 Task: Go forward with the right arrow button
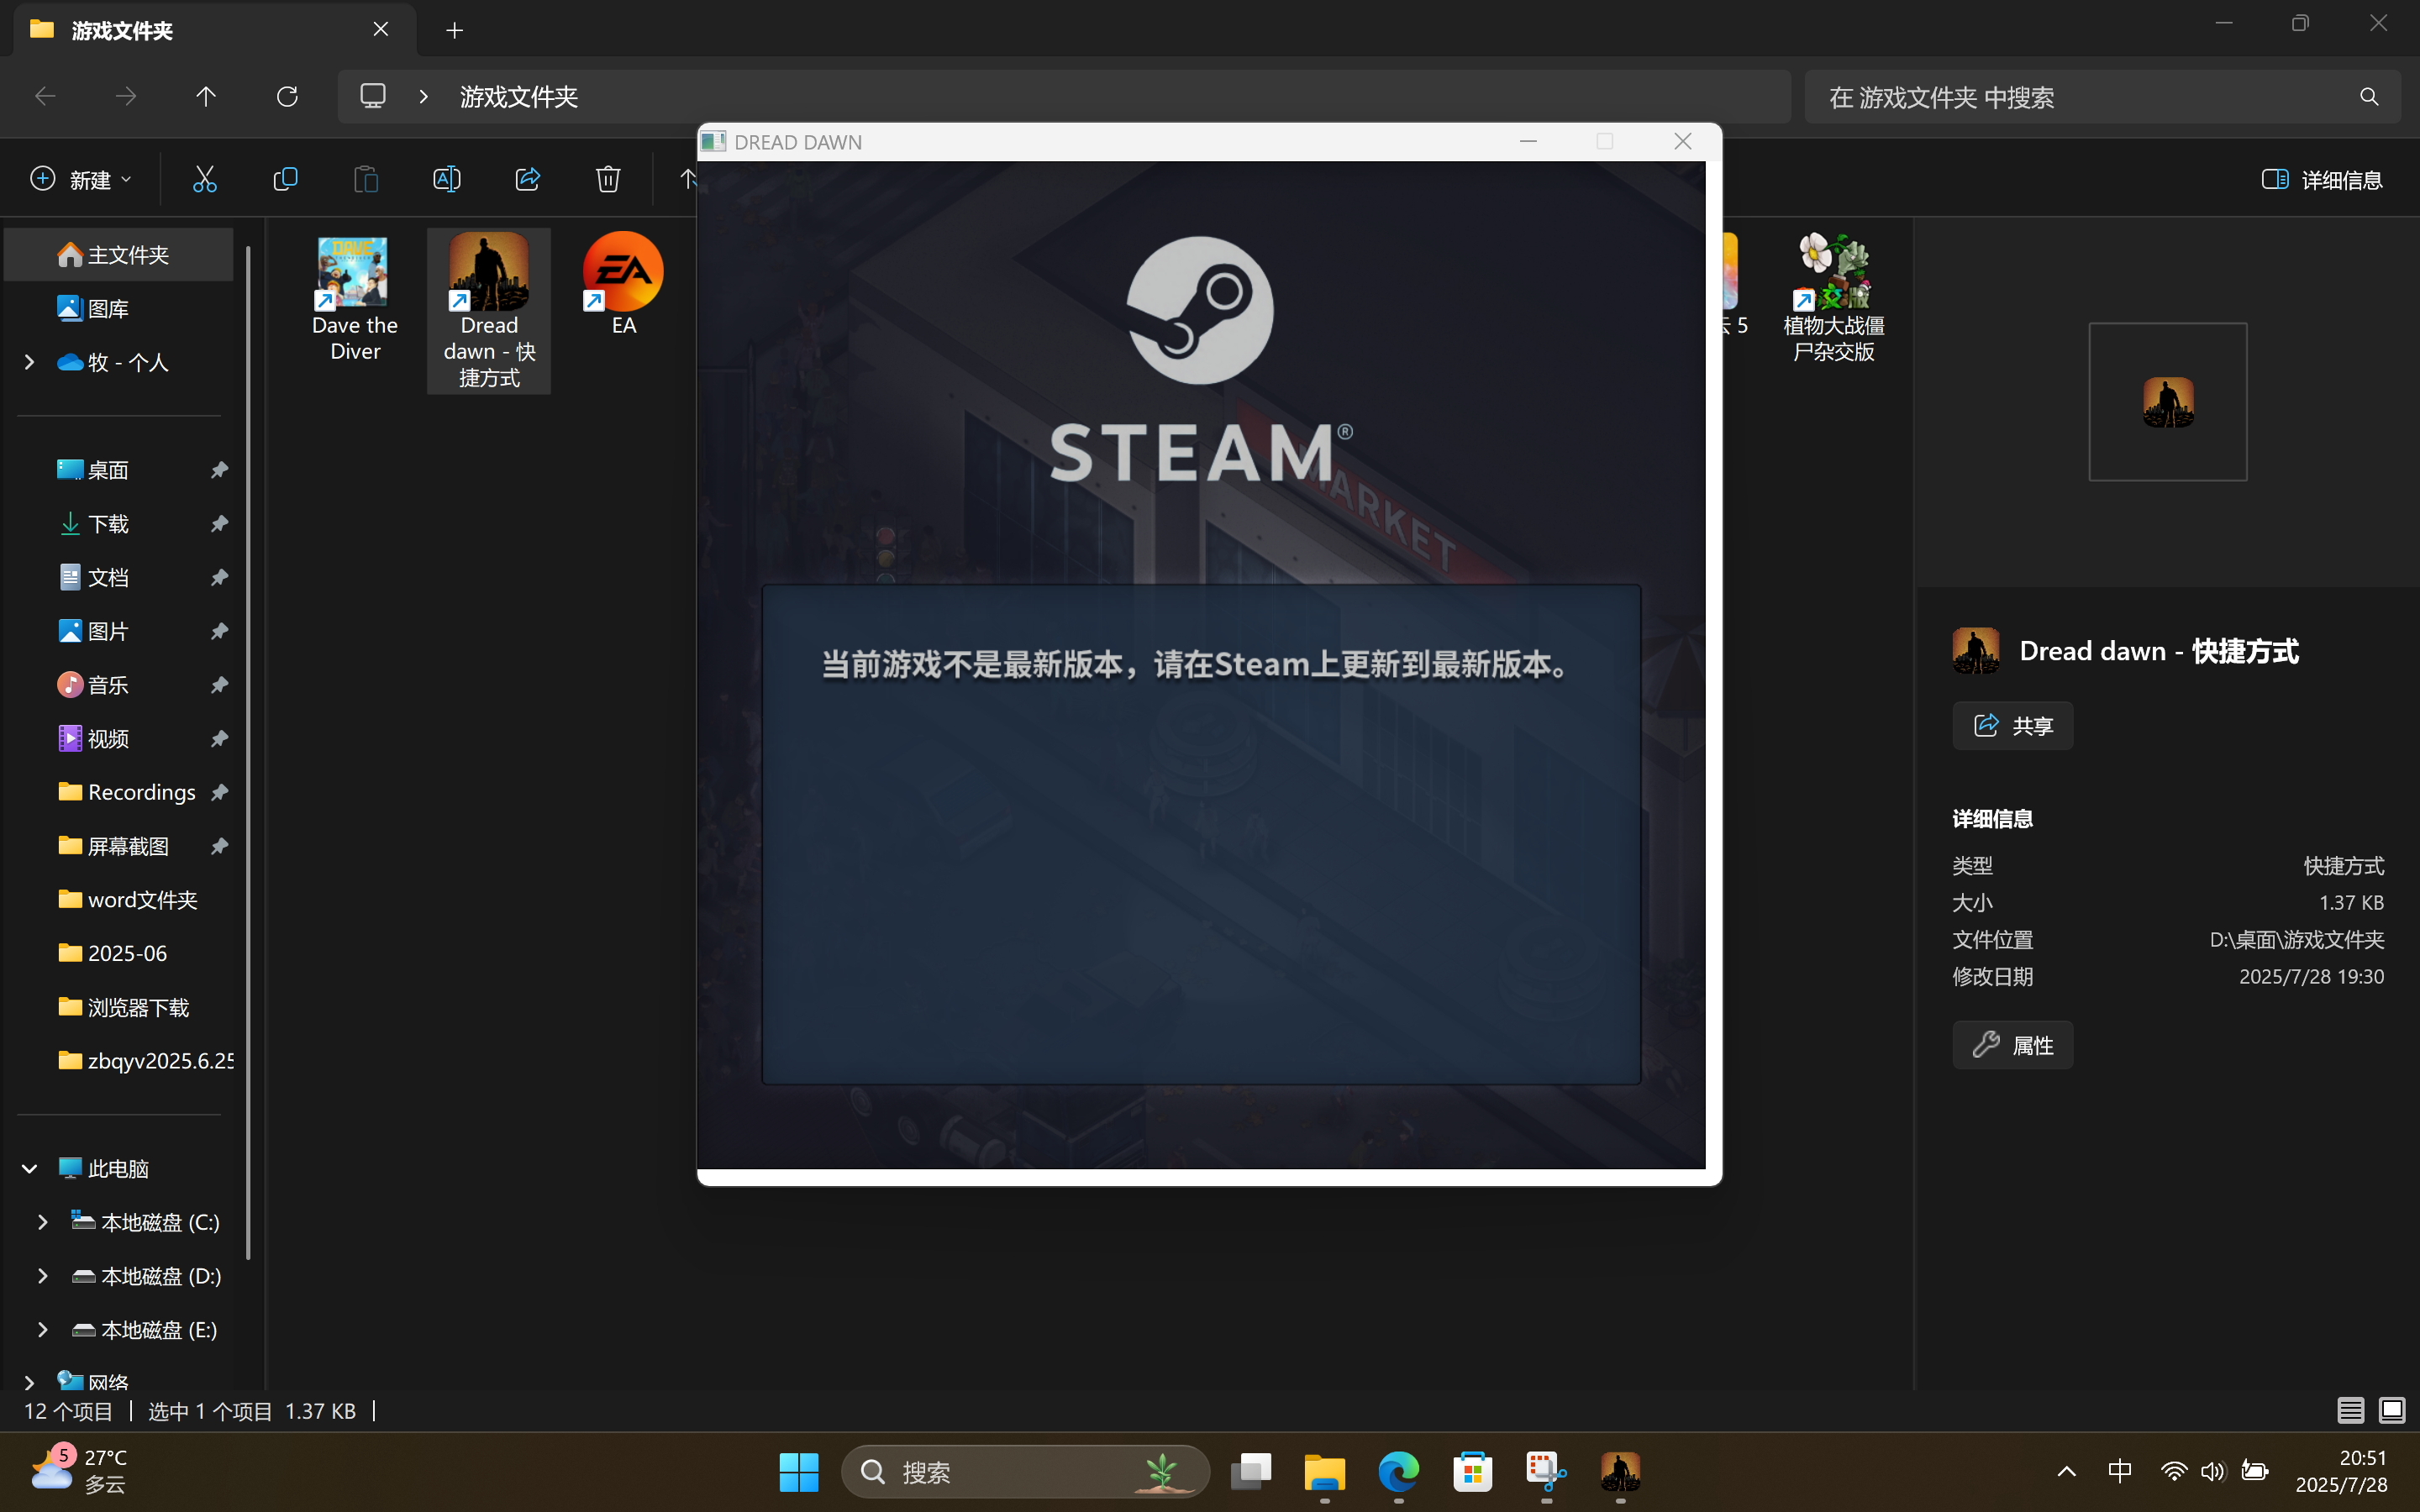(126, 96)
